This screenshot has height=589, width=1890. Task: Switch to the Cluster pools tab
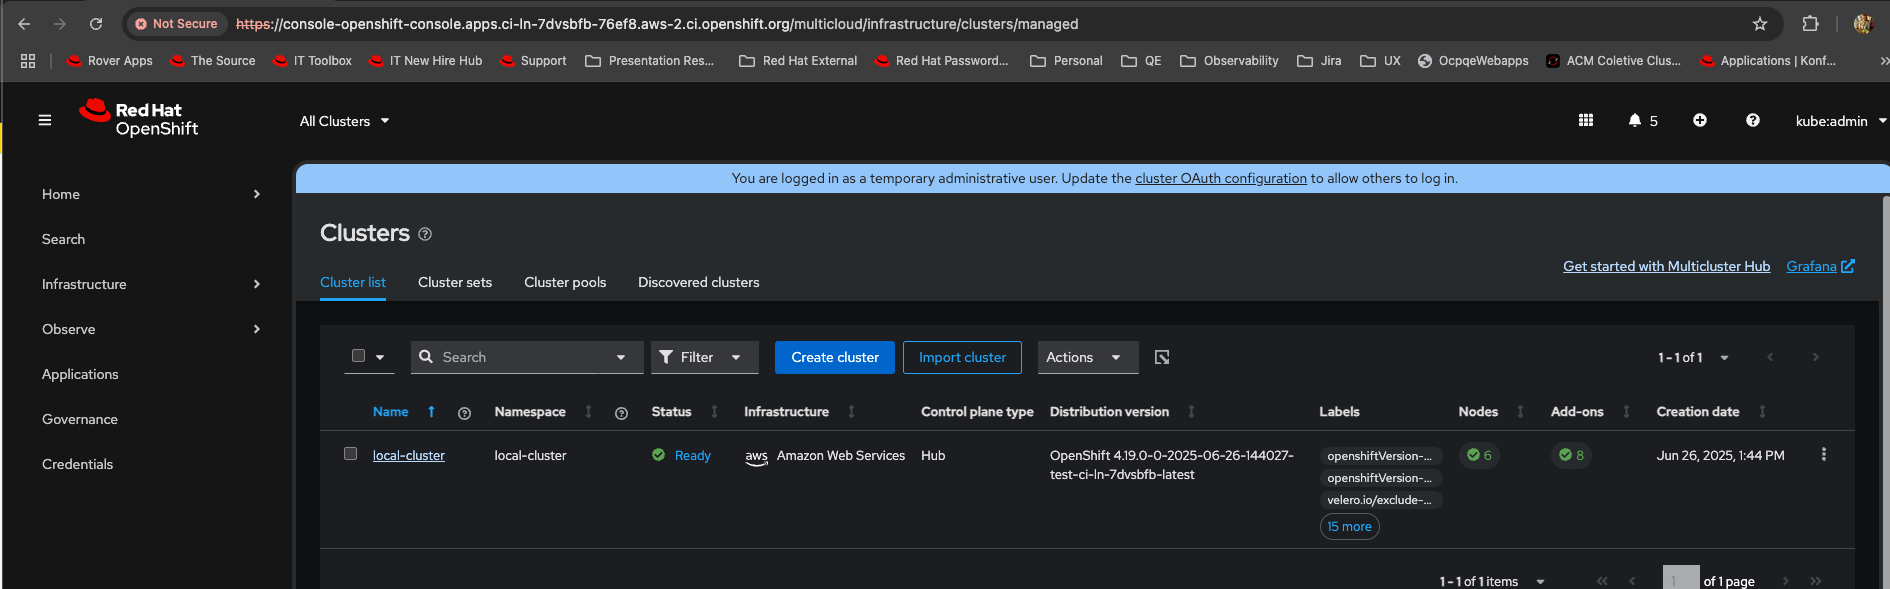click(x=565, y=282)
